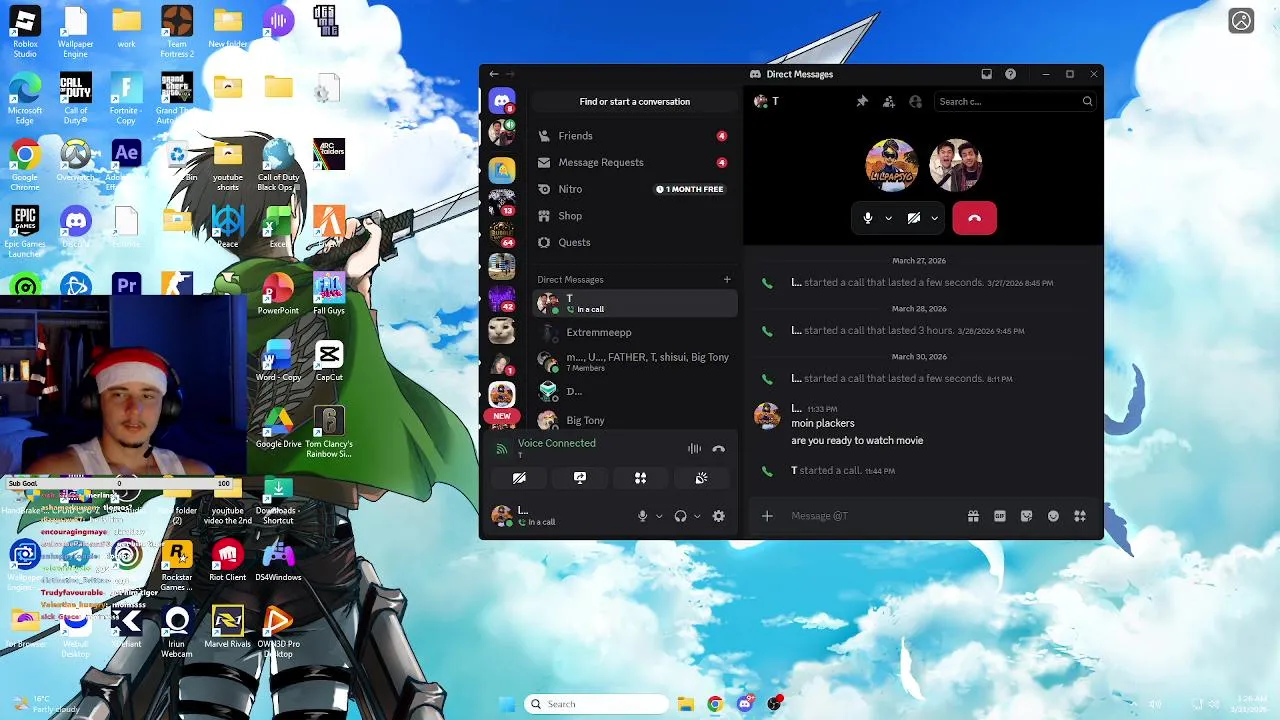1280x720 pixels.
Task: Deafen with headphone icon in user panel
Action: 680,516
